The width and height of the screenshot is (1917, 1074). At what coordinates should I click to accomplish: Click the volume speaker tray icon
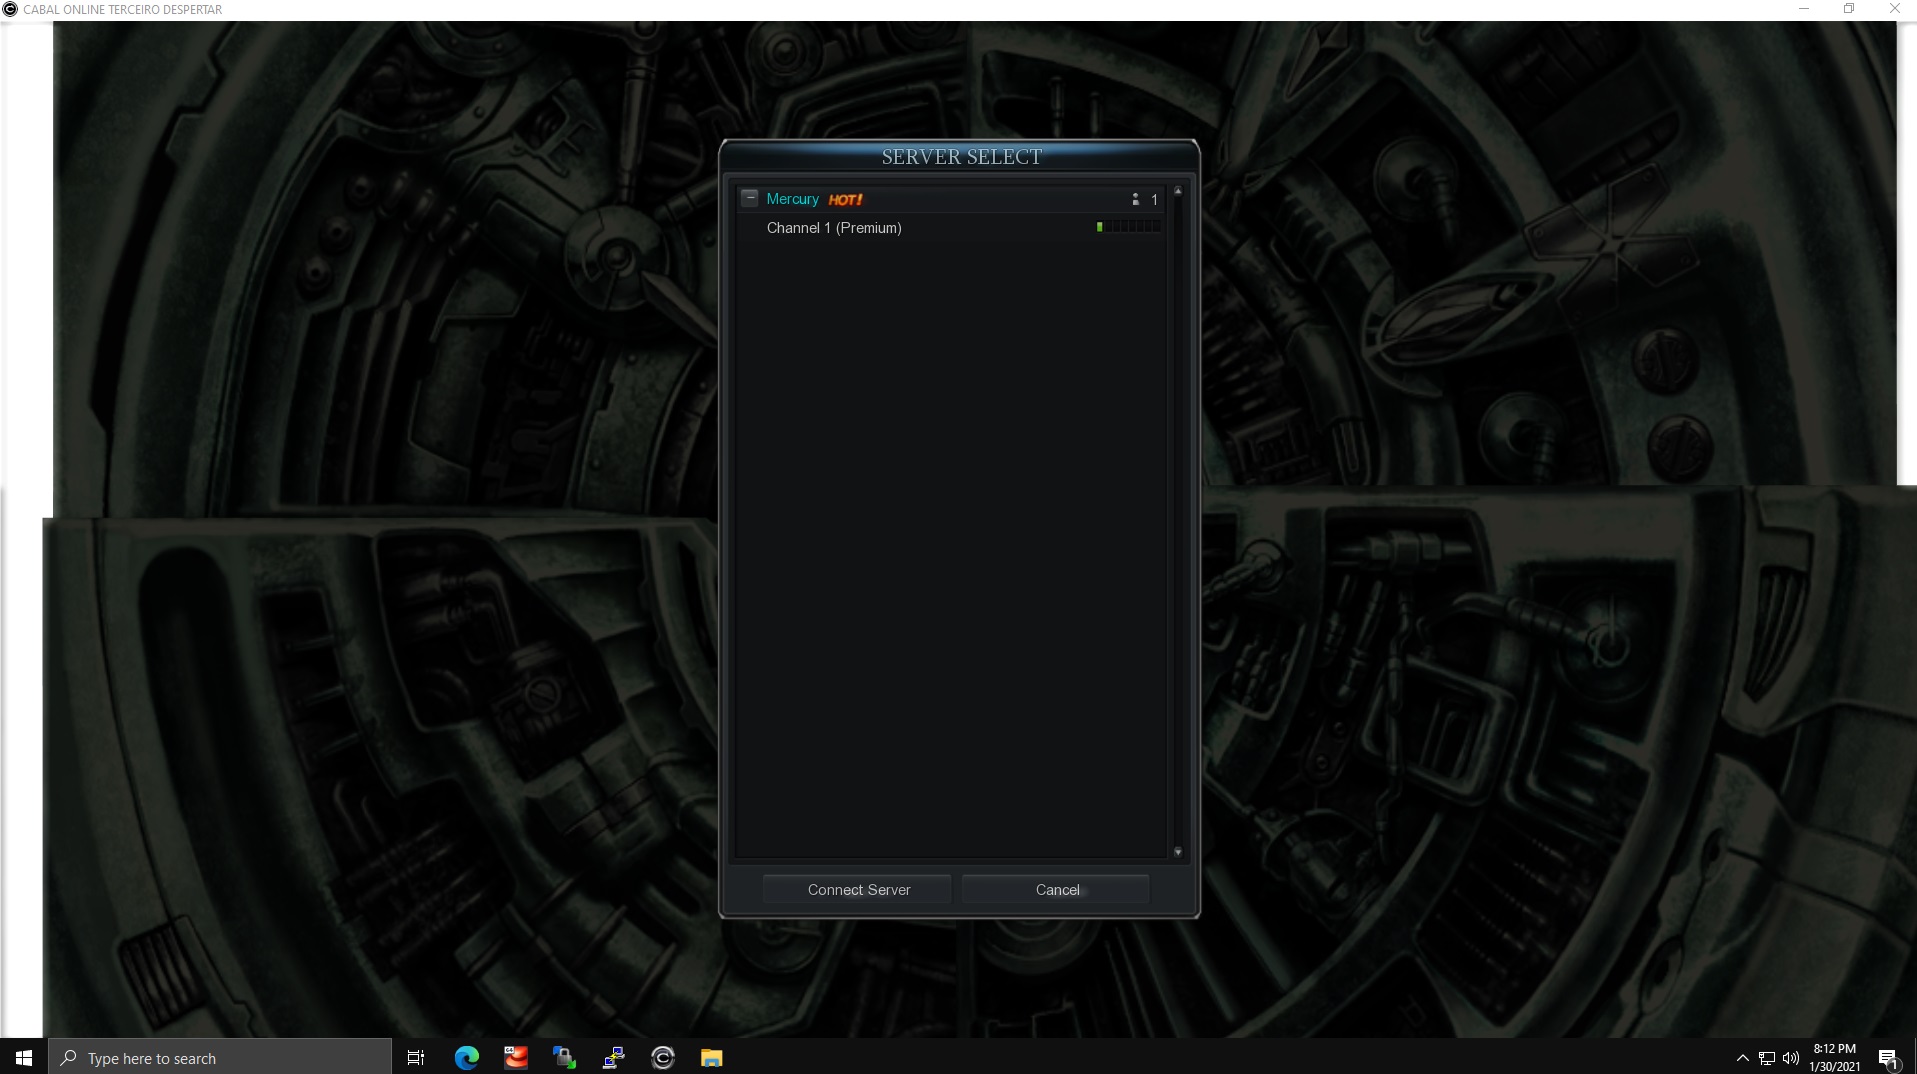[1791, 1057]
